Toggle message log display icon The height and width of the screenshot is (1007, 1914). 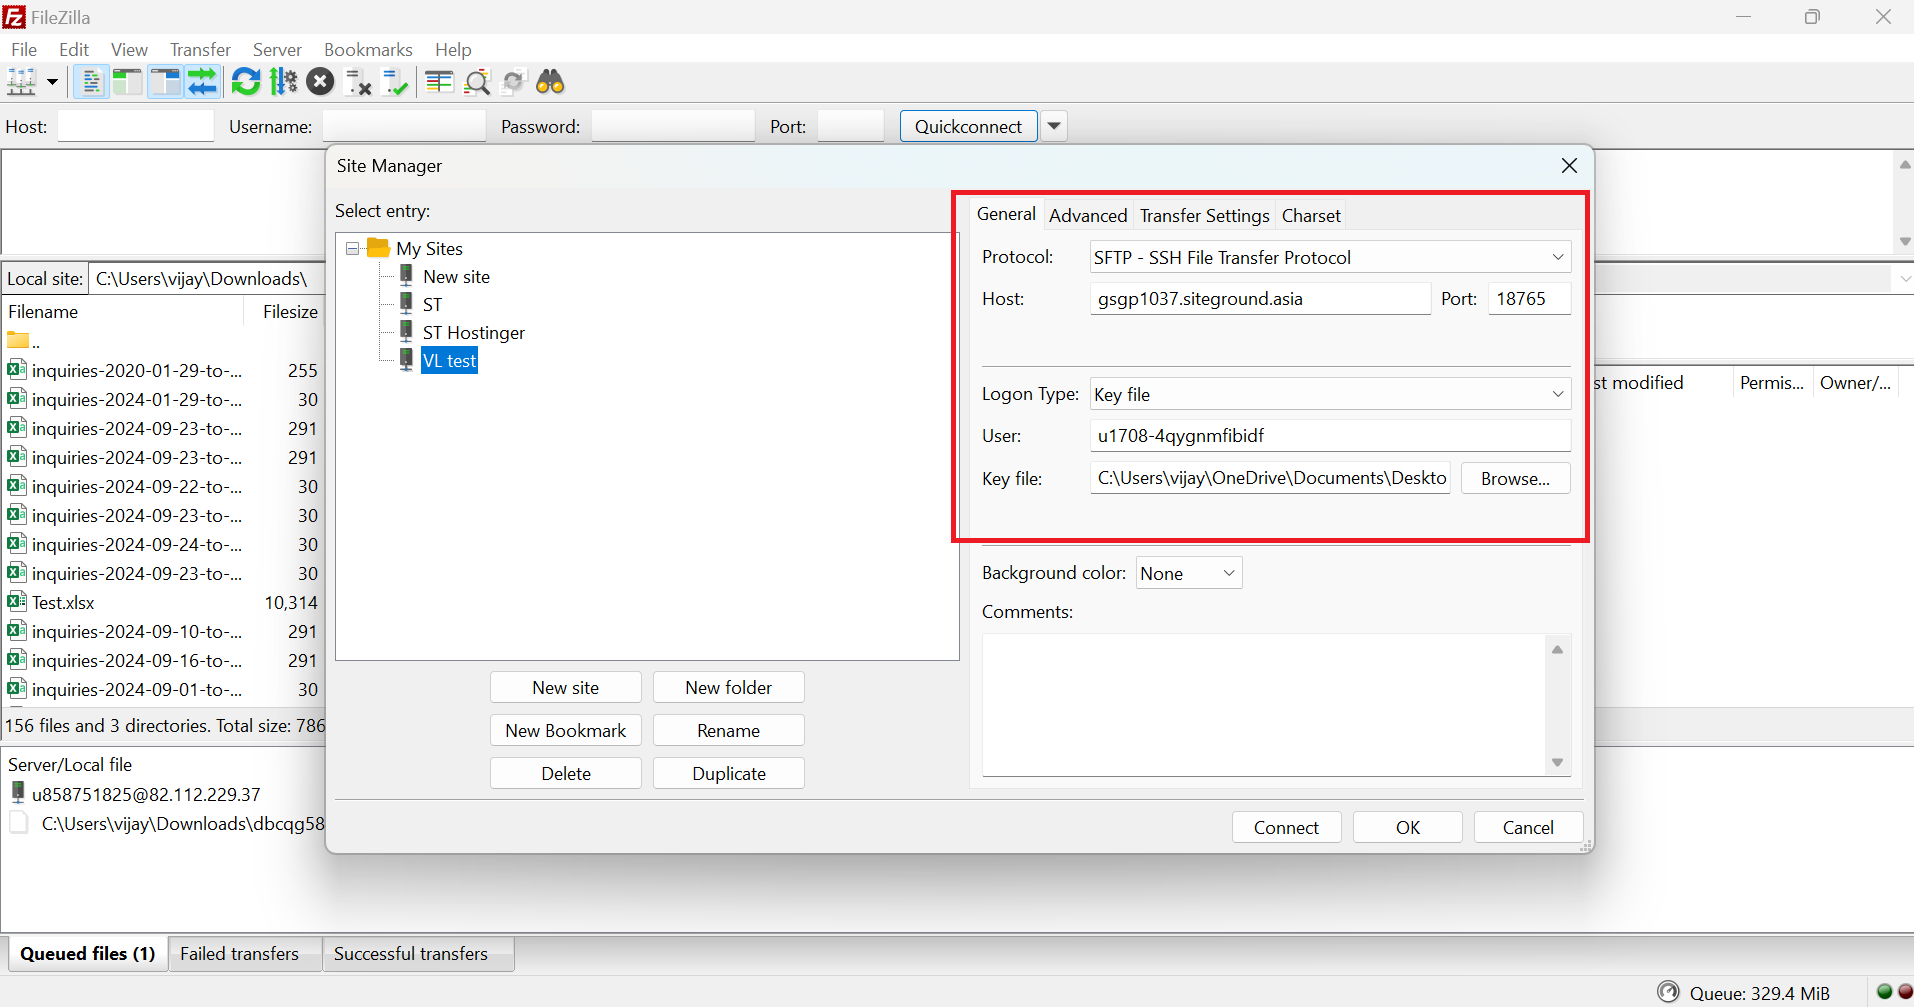[x=91, y=82]
